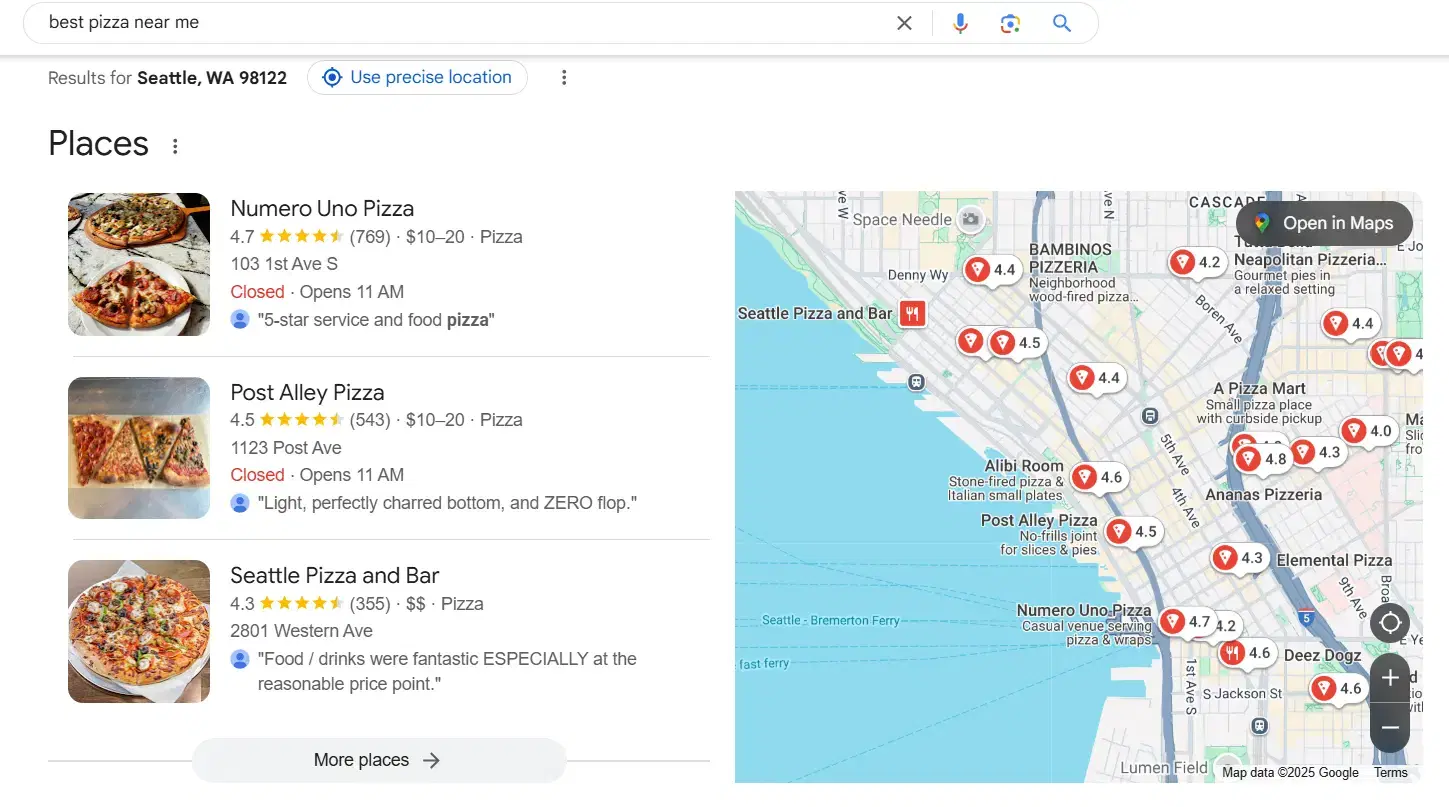Viewport: 1449px width, 807px height.
Task: Click the 'BAMBINOS PIZZERIA' map label
Action: (1070, 258)
